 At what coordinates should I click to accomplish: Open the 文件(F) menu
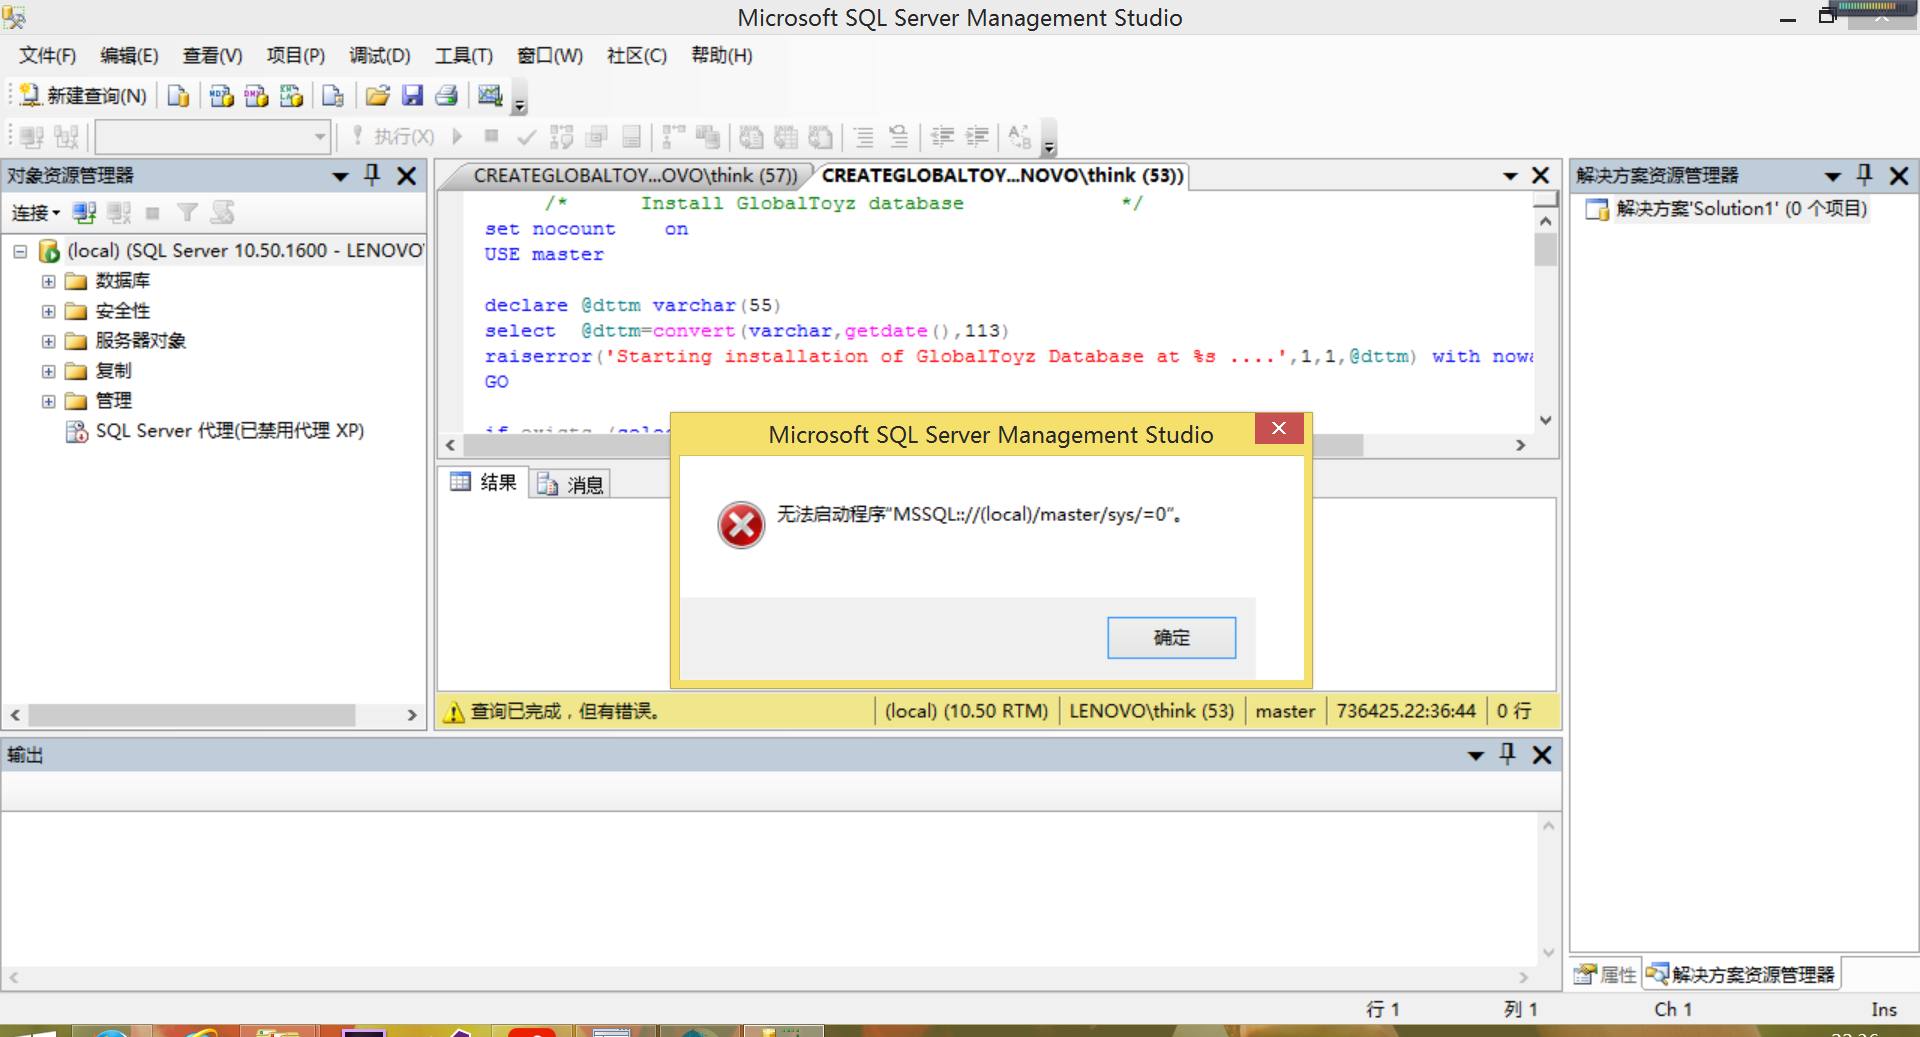click(x=47, y=56)
